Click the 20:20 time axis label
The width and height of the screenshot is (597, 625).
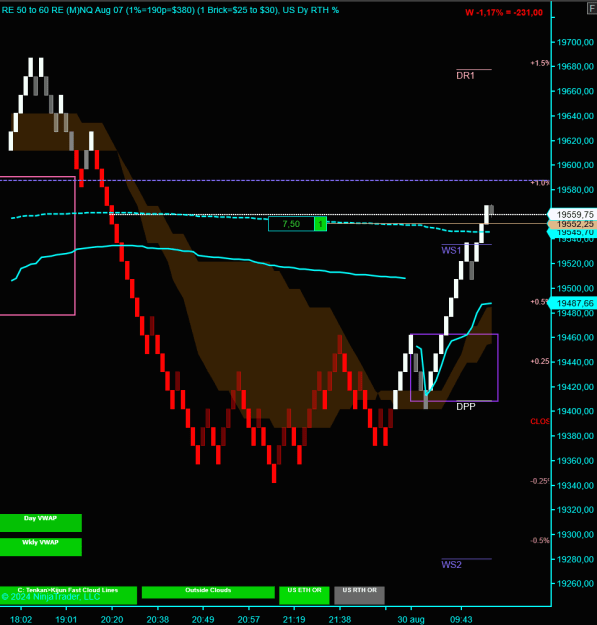[x=112, y=619]
